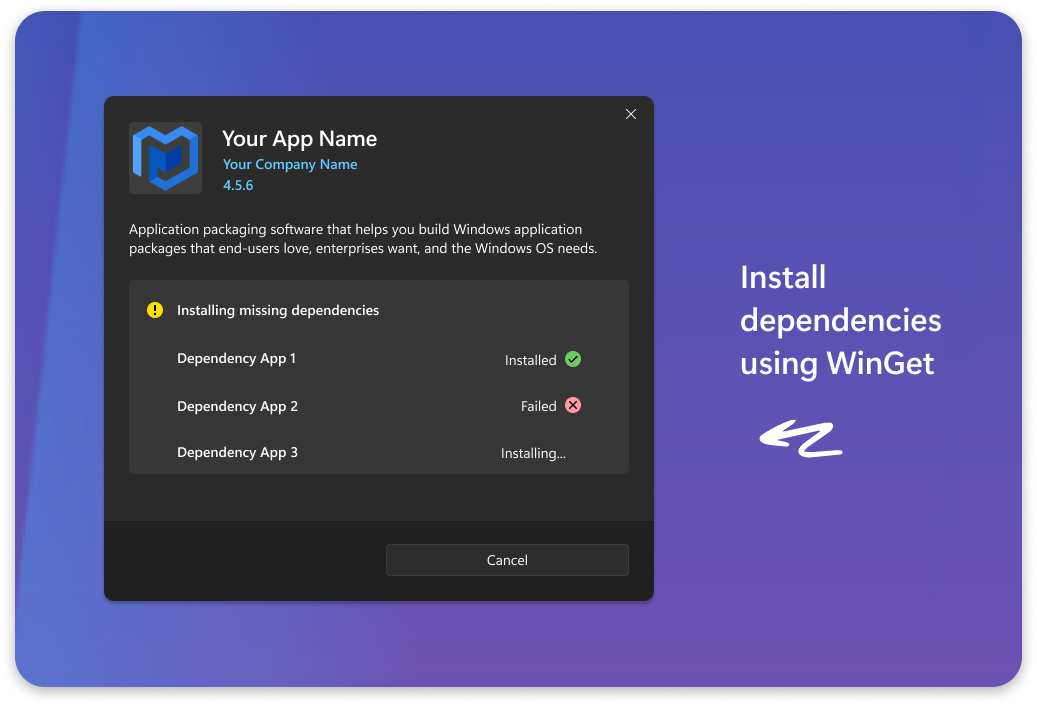This screenshot has height=706, width=1037.
Task: Click the Install dependencies using WinGet caption
Action: point(840,320)
